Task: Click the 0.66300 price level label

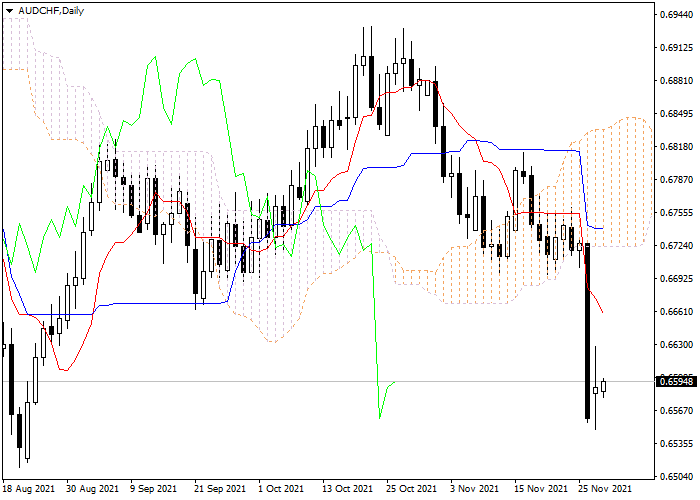Action: [x=676, y=345]
